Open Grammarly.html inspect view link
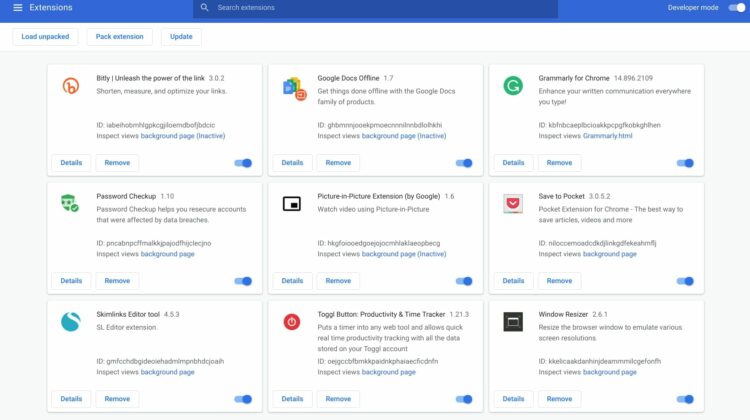Viewport: 750px width, 420px height. click(x=608, y=136)
